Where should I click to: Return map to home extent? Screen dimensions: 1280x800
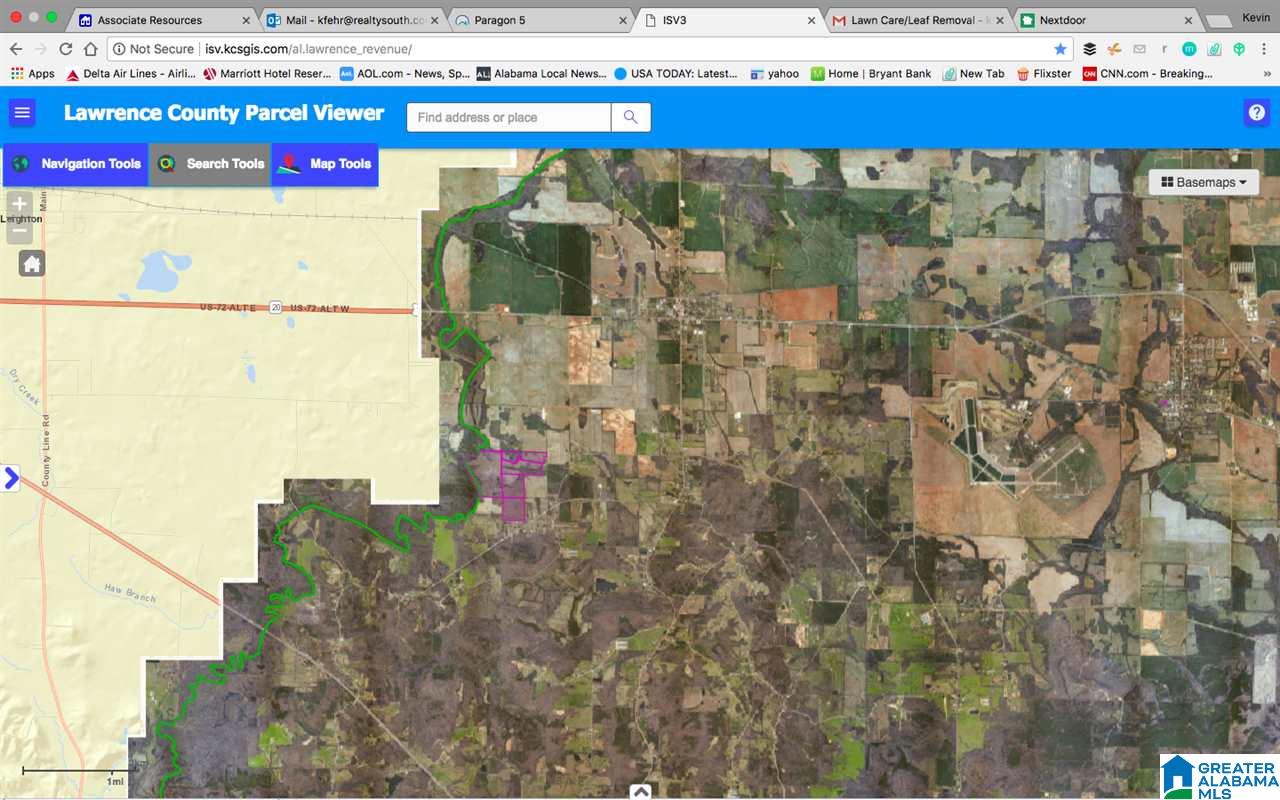pos(32,264)
